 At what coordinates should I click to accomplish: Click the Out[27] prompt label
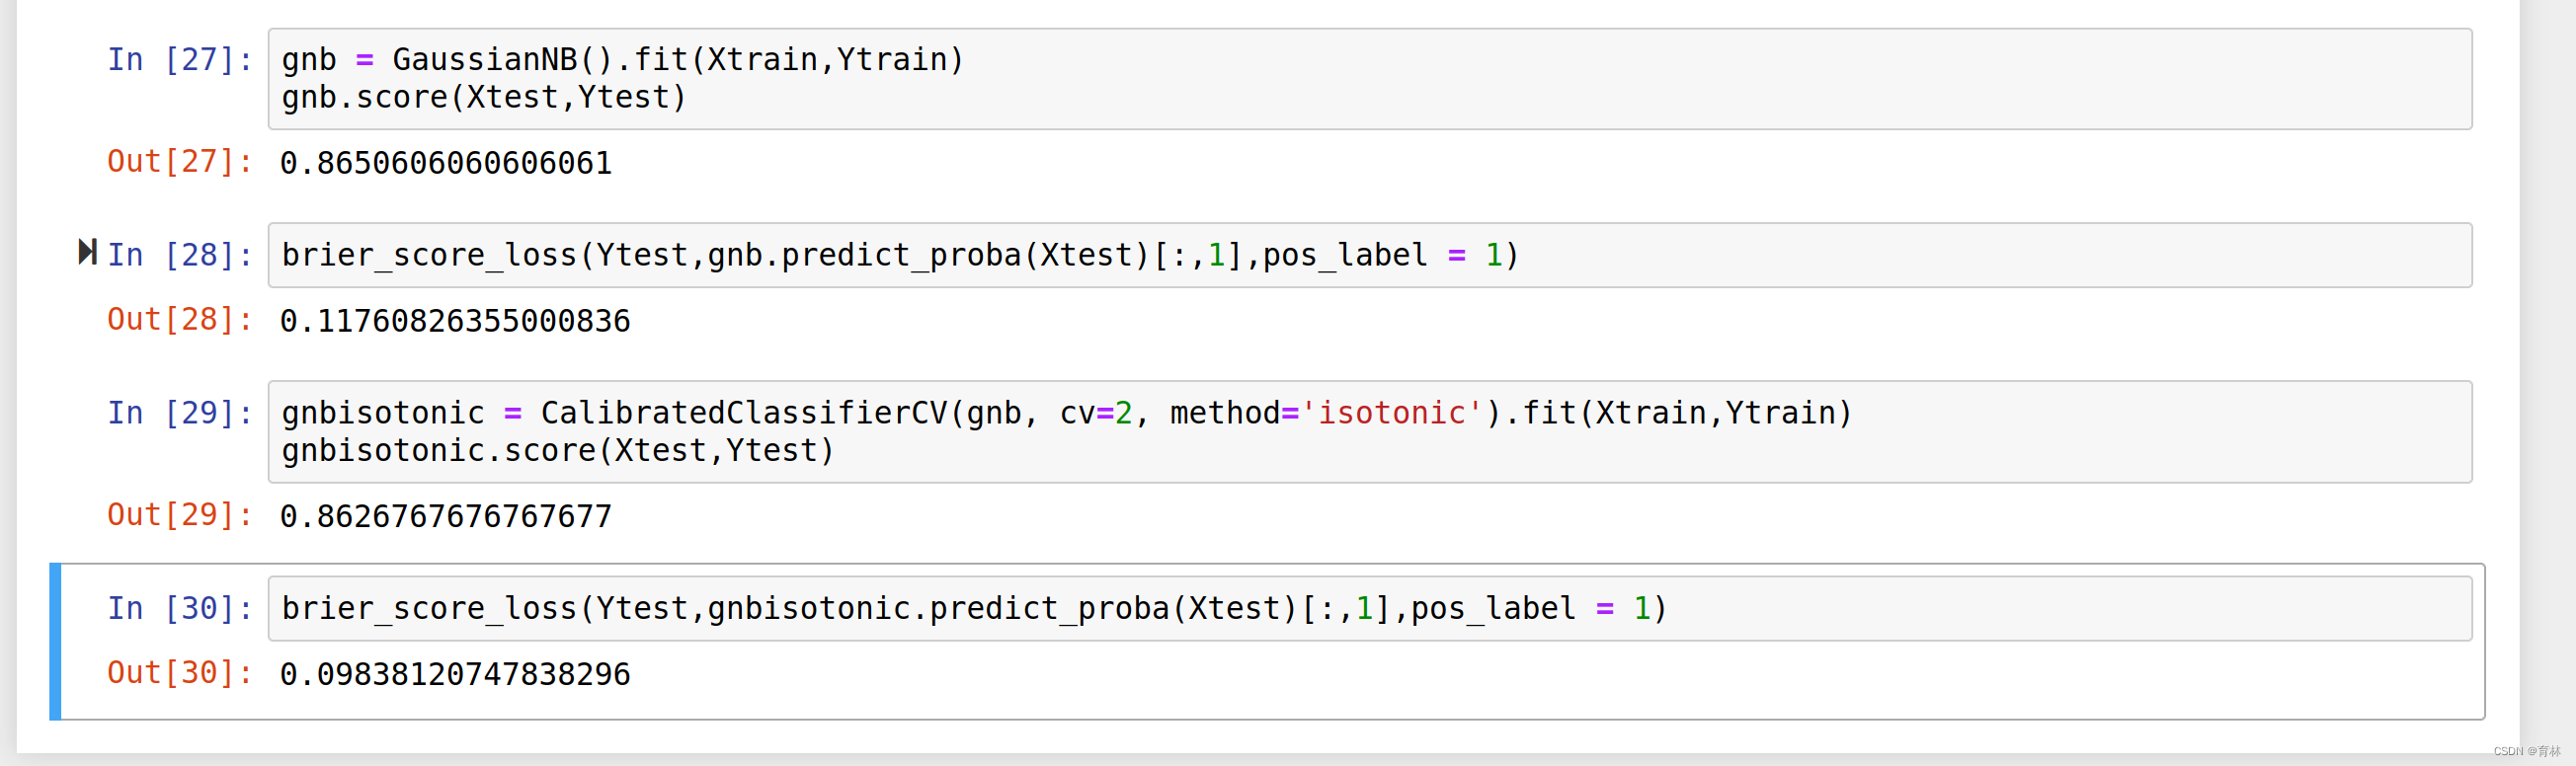[179, 162]
